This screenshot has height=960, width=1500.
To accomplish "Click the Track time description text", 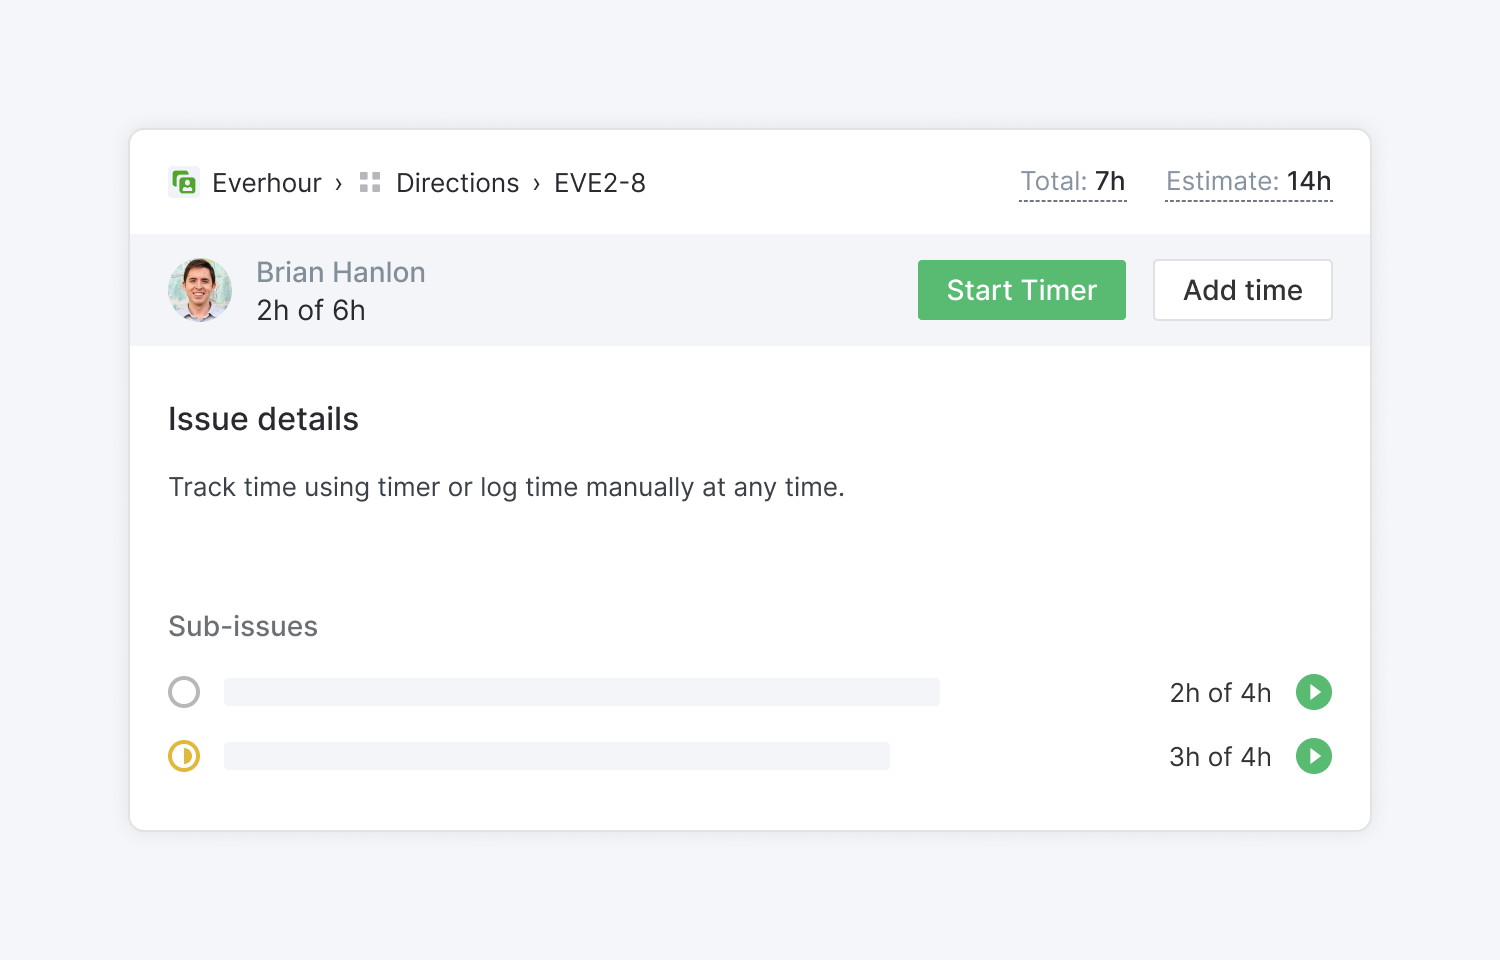I will tap(507, 487).
